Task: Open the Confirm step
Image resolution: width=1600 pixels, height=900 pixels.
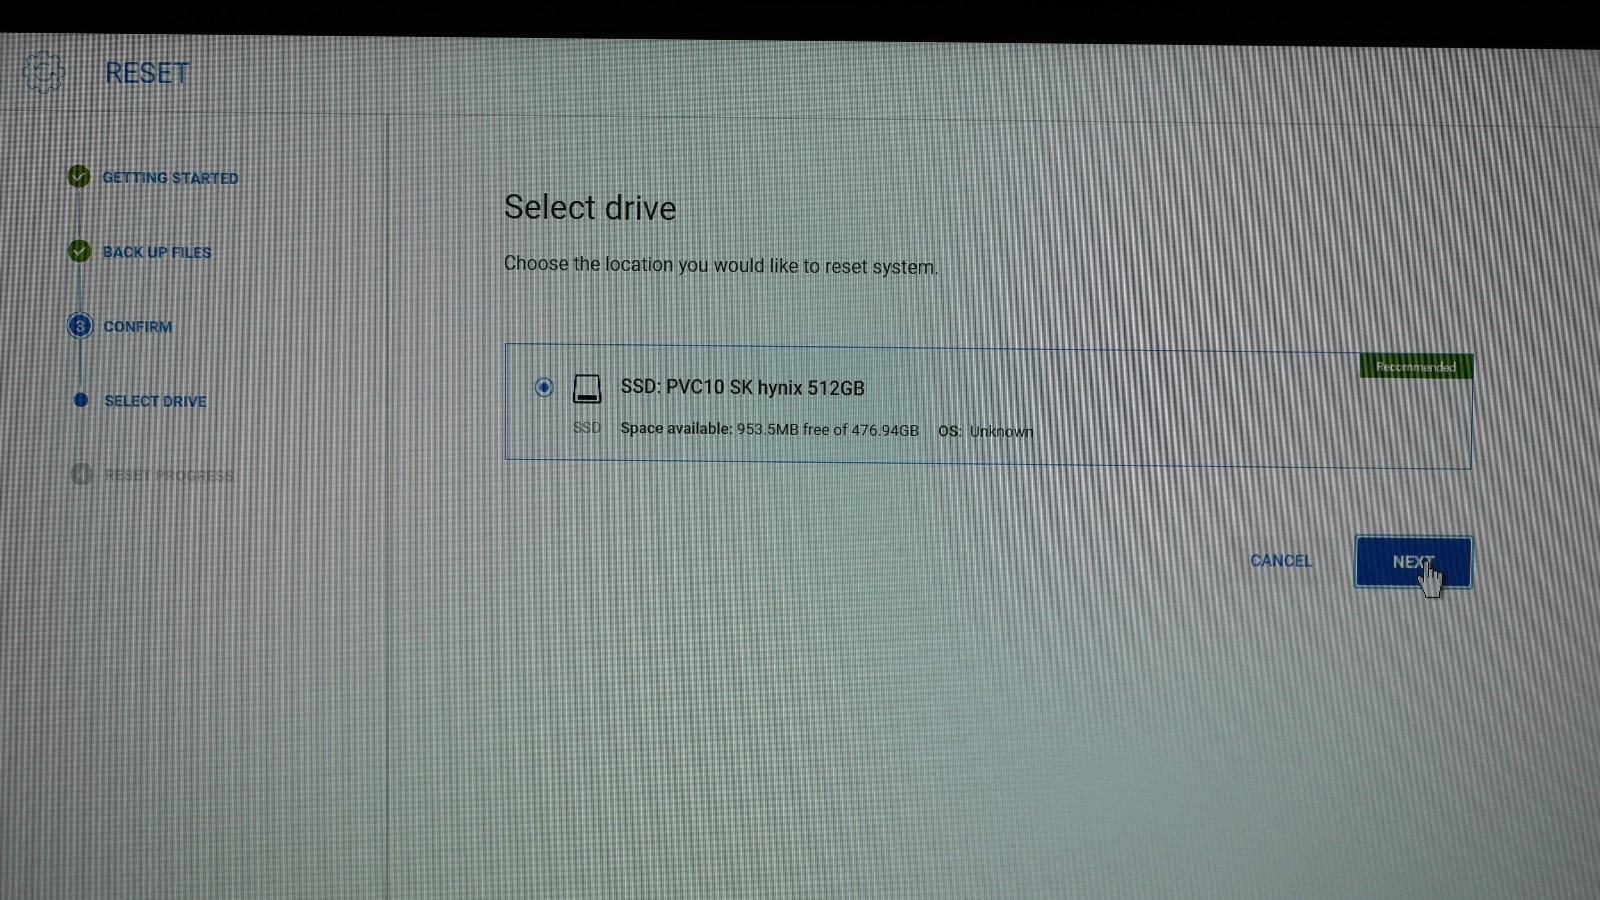Action: [x=138, y=327]
